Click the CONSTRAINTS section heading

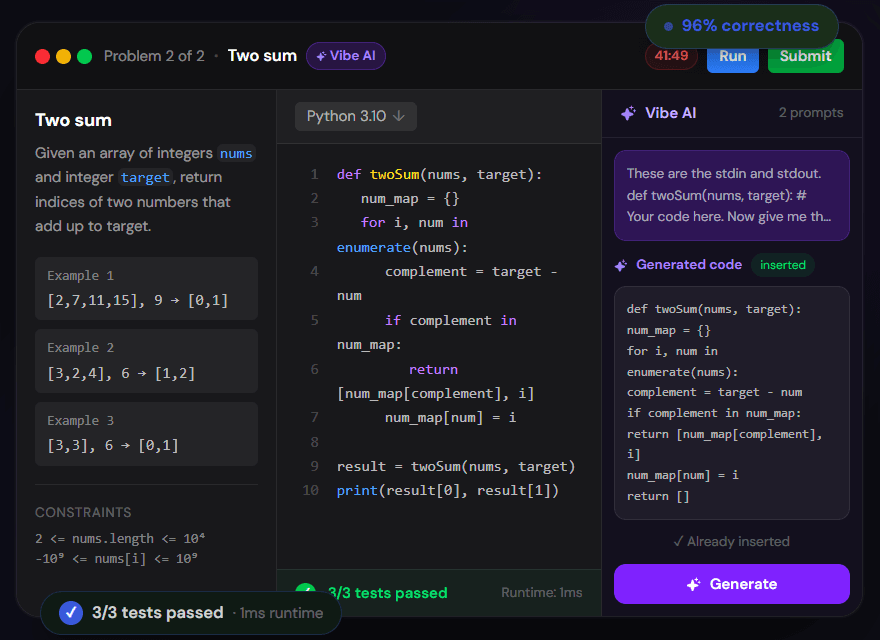click(x=83, y=513)
